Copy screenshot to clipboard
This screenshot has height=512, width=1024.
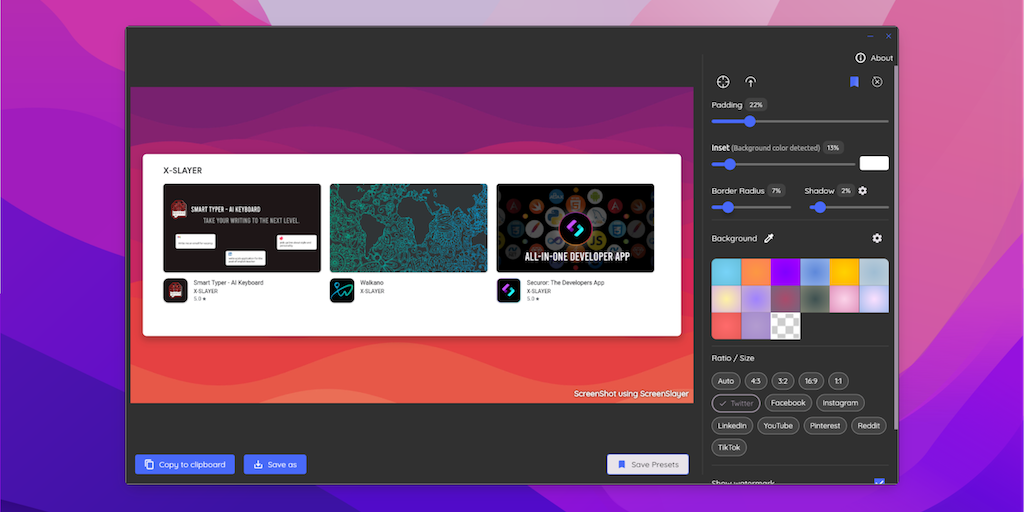(185, 464)
